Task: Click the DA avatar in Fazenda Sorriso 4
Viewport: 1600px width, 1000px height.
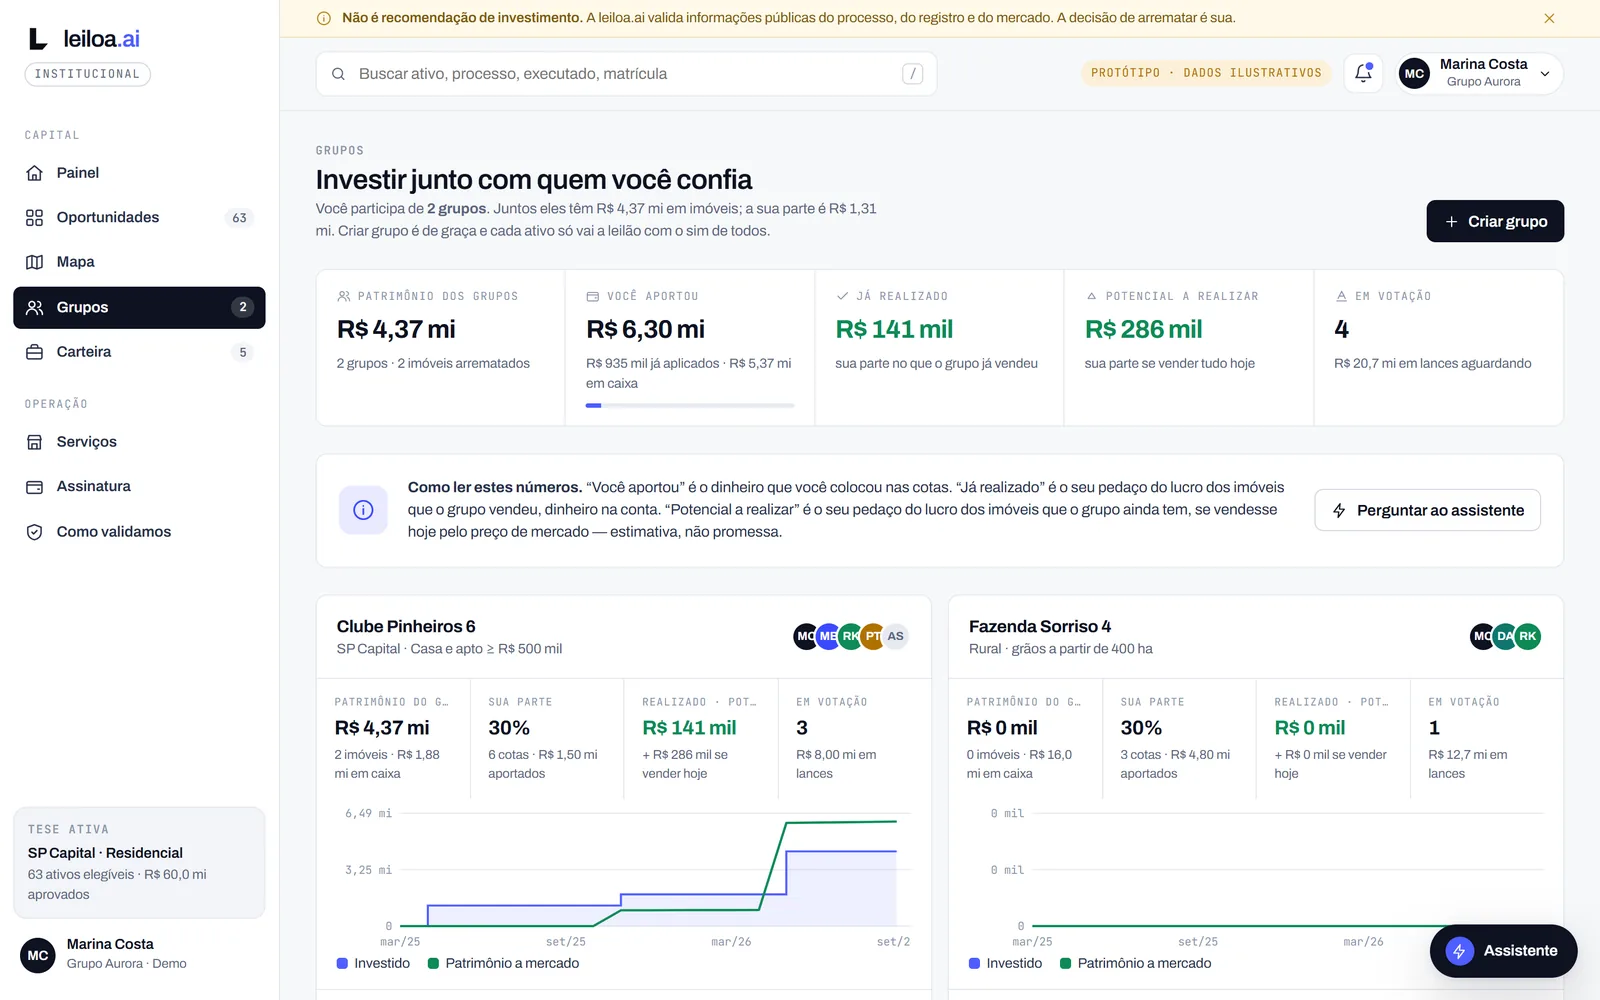Action: 1505,636
